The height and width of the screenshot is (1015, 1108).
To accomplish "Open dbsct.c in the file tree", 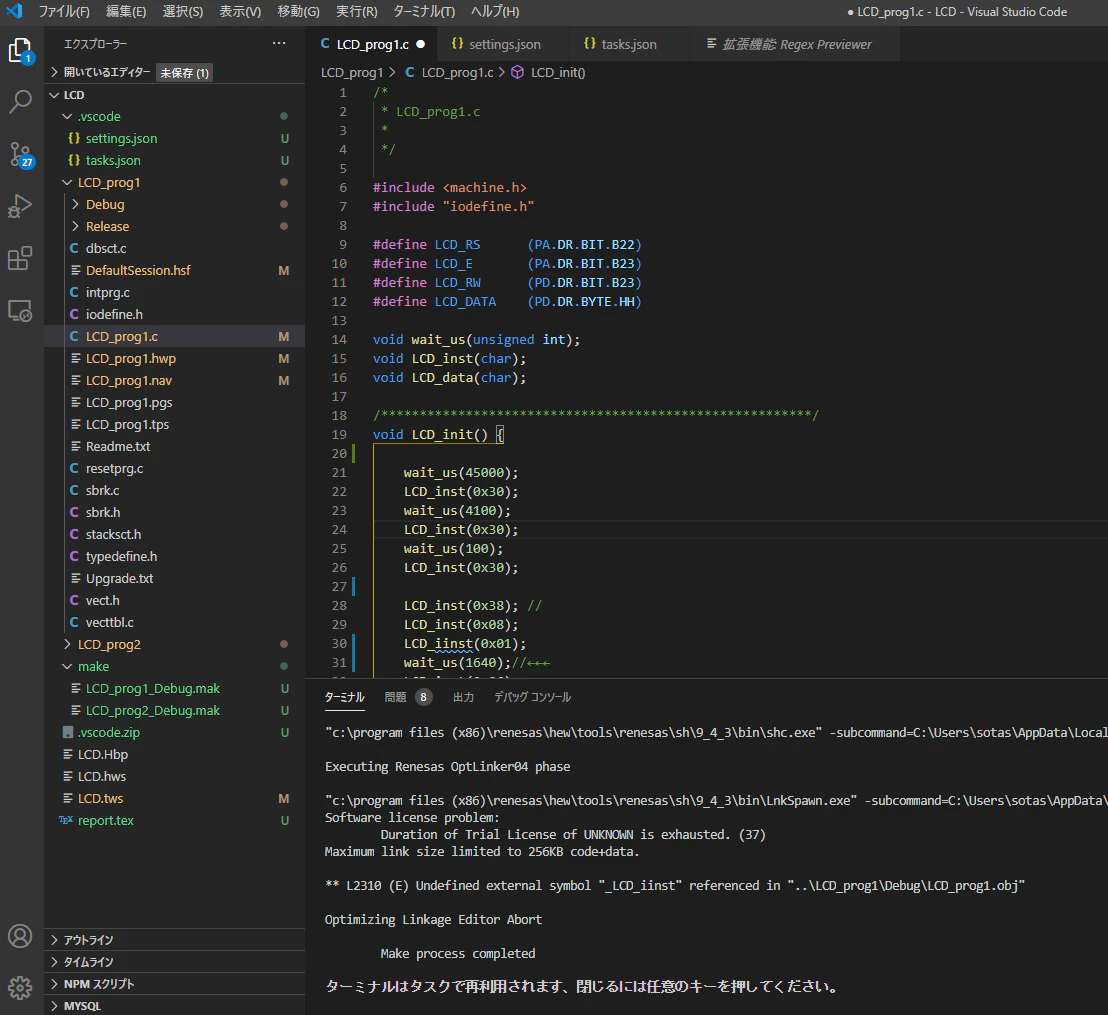I will click(175, 248).
